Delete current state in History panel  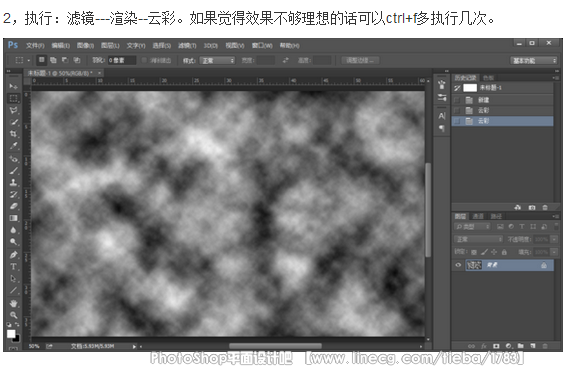click(x=545, y=207)
